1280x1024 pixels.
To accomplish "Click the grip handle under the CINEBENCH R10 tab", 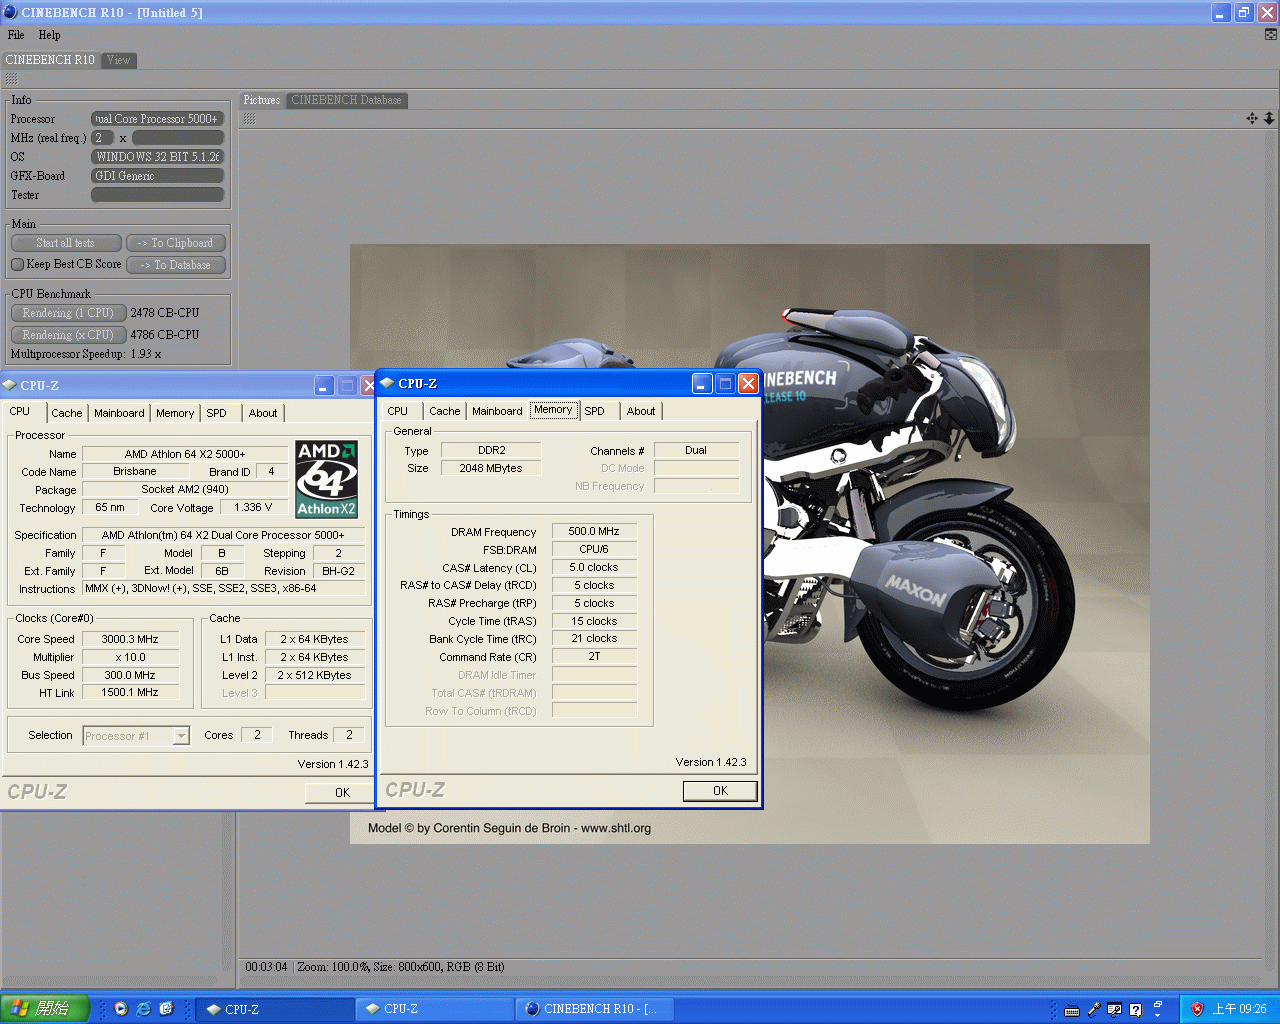I will [11, 78].
